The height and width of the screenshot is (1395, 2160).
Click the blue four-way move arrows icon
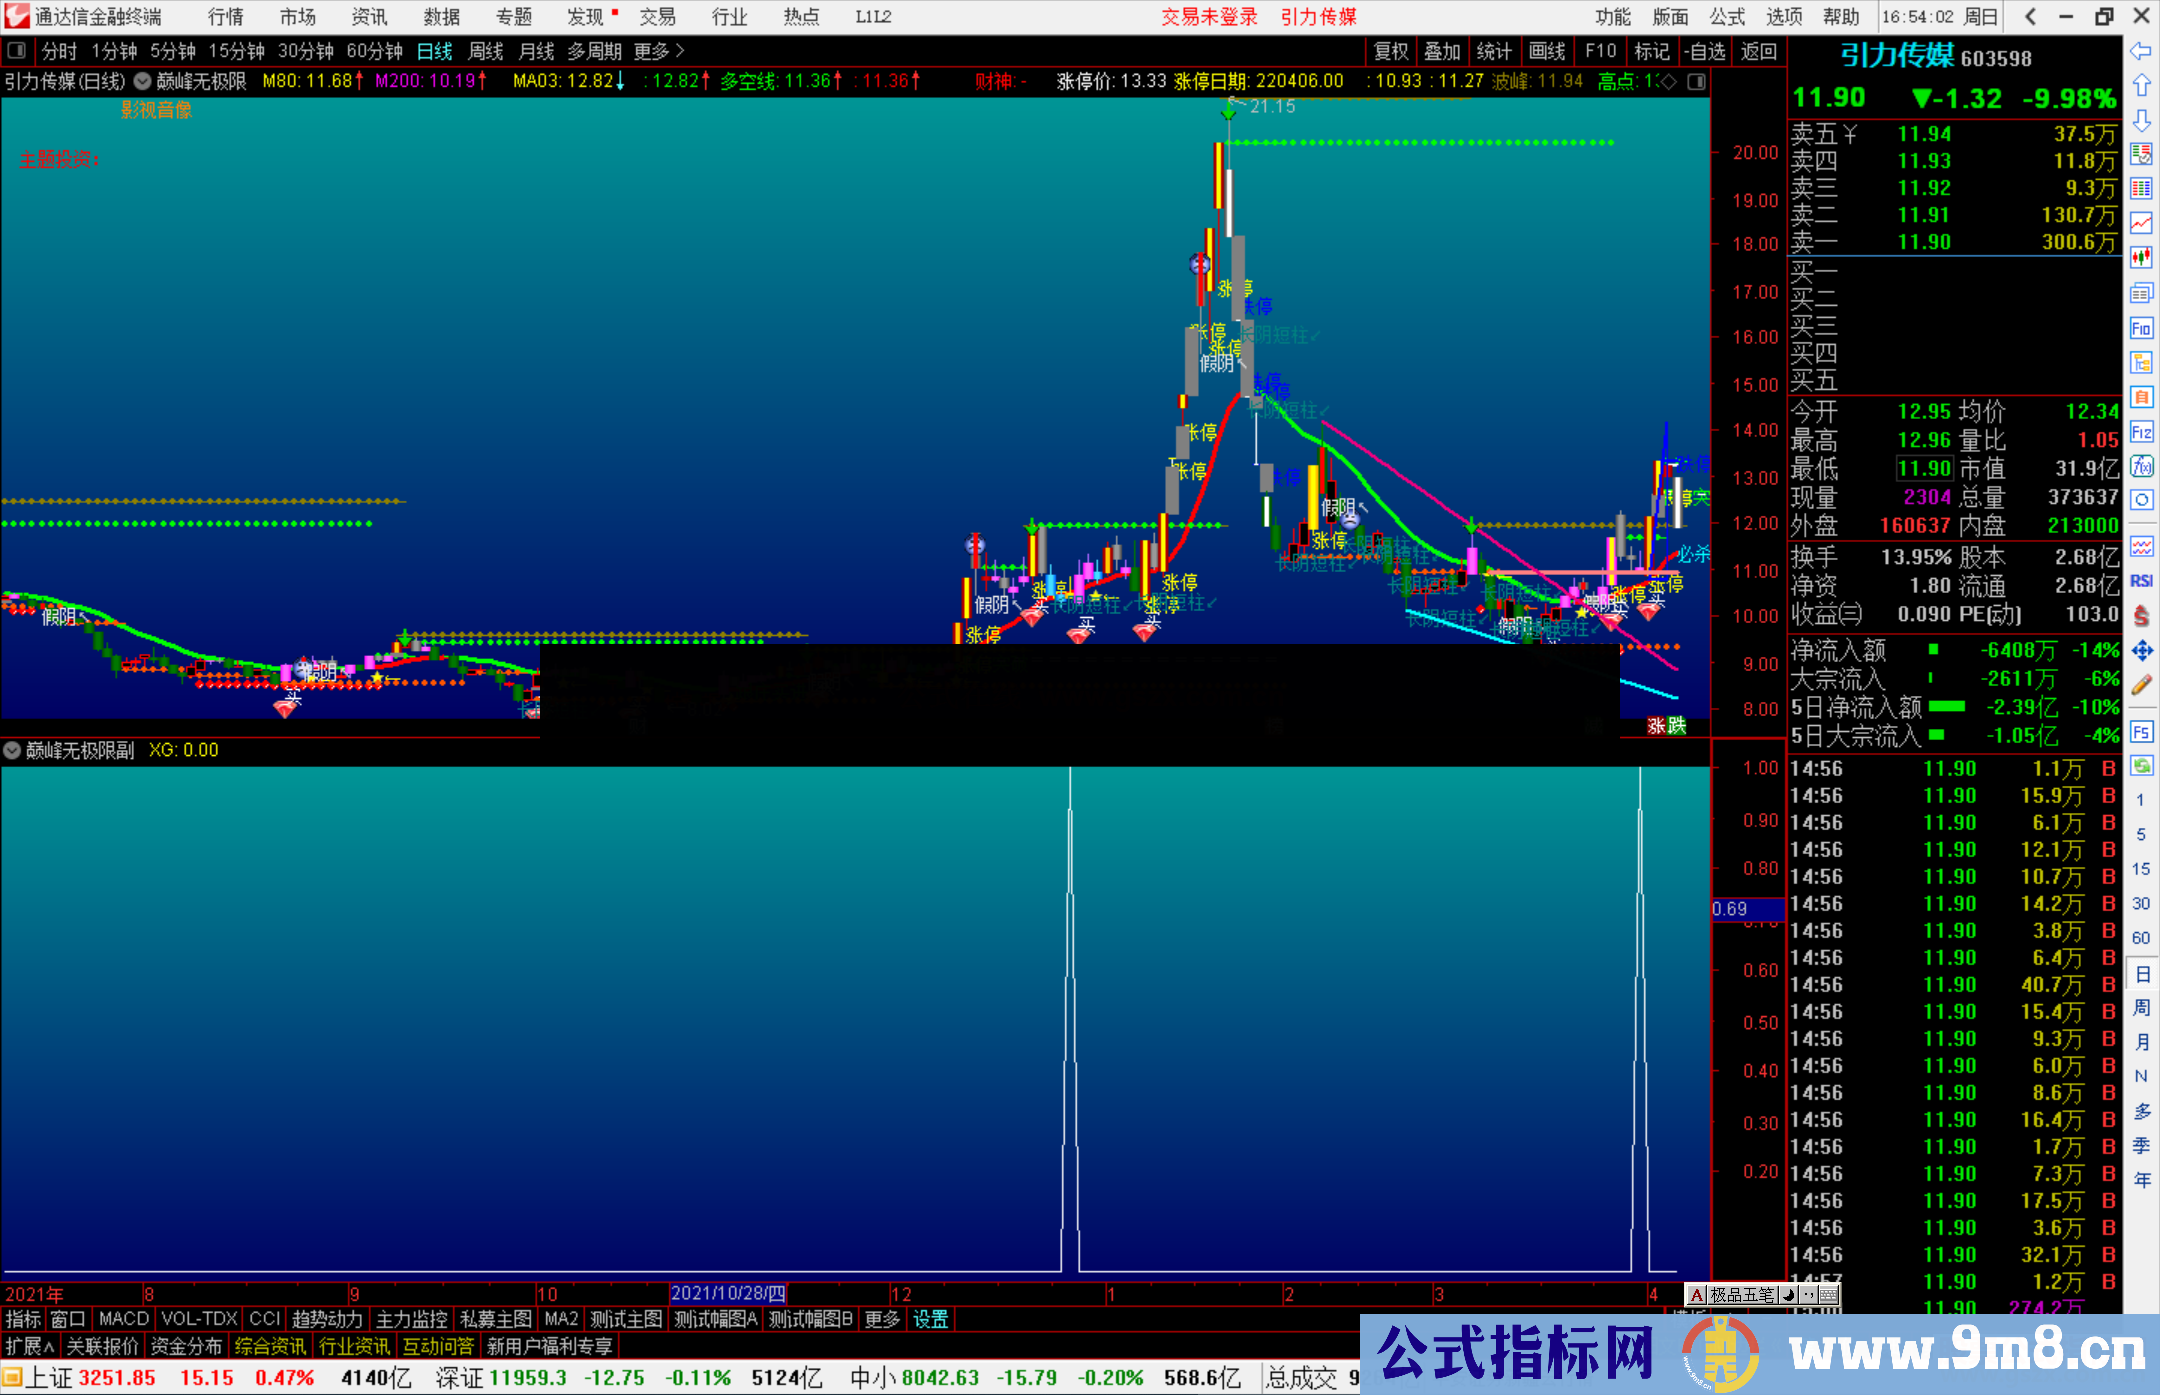tap(2141, 651)
